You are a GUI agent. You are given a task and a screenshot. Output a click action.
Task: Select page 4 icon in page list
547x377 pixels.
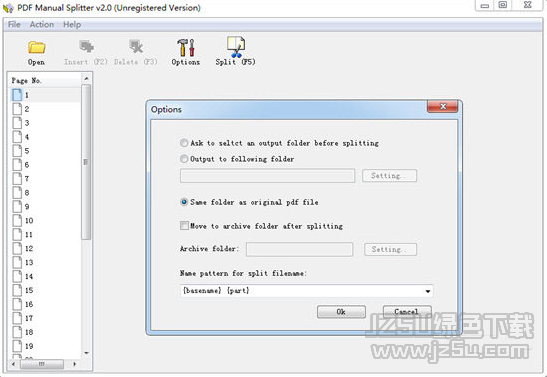click(x=17, y=137)
